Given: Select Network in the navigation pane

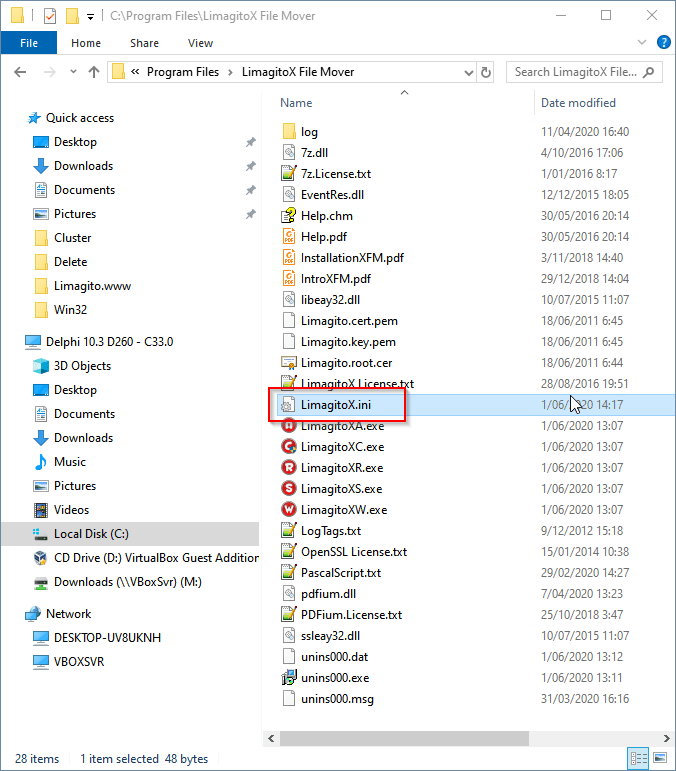Looking at the screenshot, I should [68, 614].
